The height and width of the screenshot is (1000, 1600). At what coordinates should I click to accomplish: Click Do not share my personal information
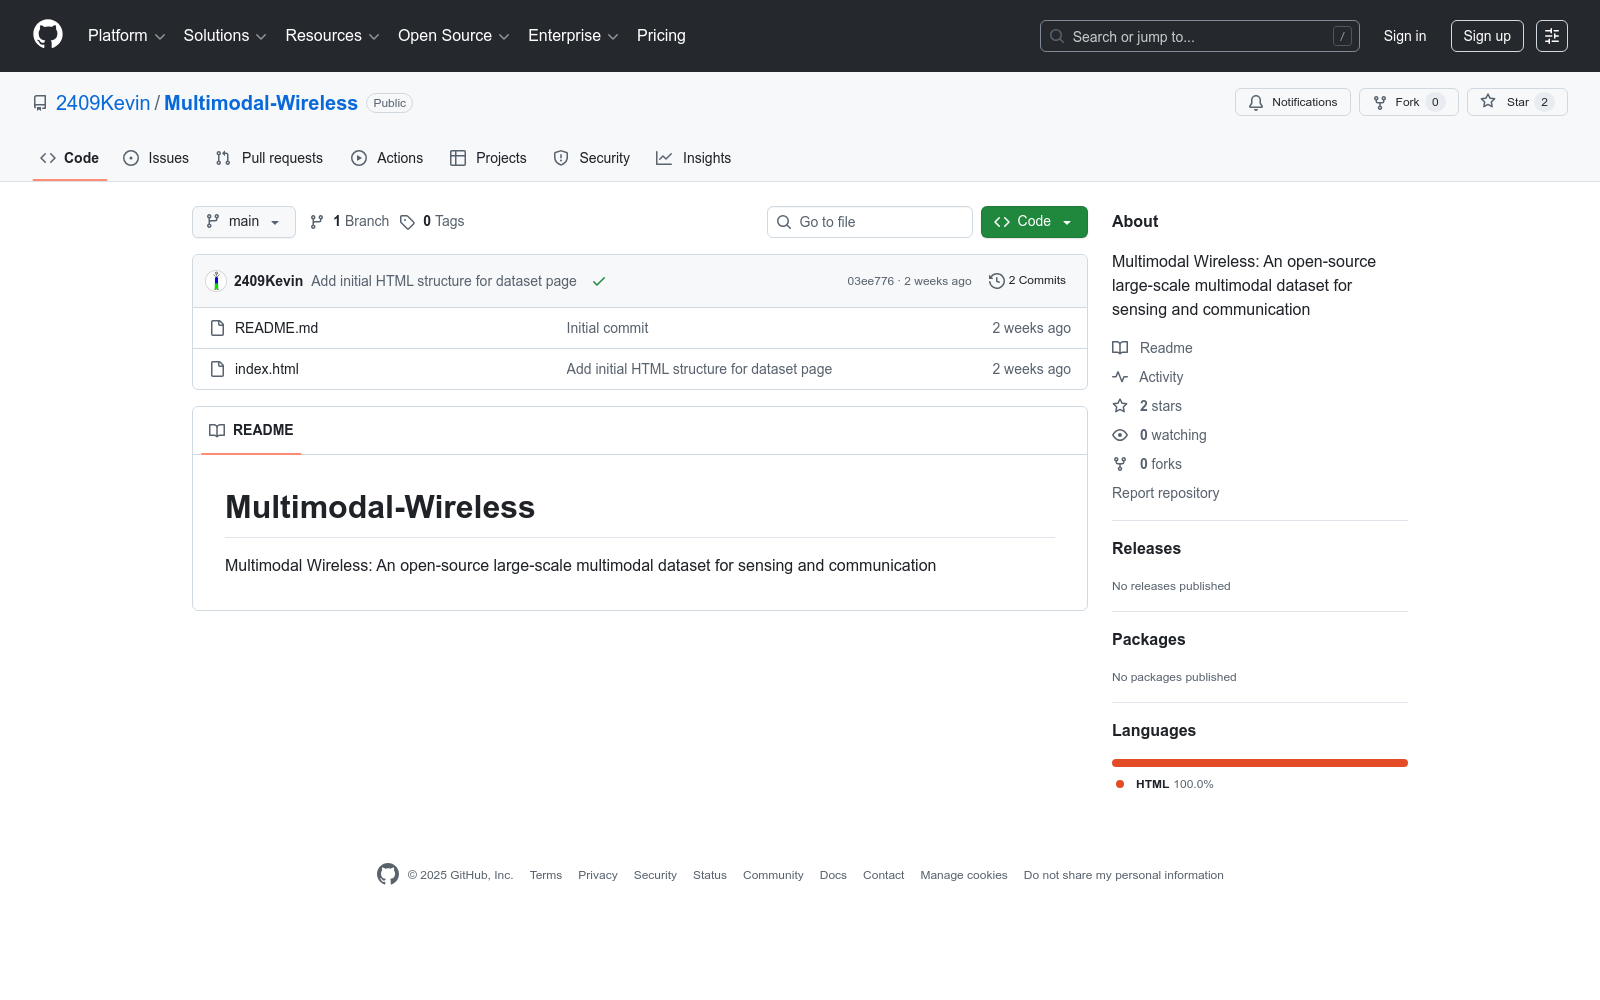(x=1123, y=875)
